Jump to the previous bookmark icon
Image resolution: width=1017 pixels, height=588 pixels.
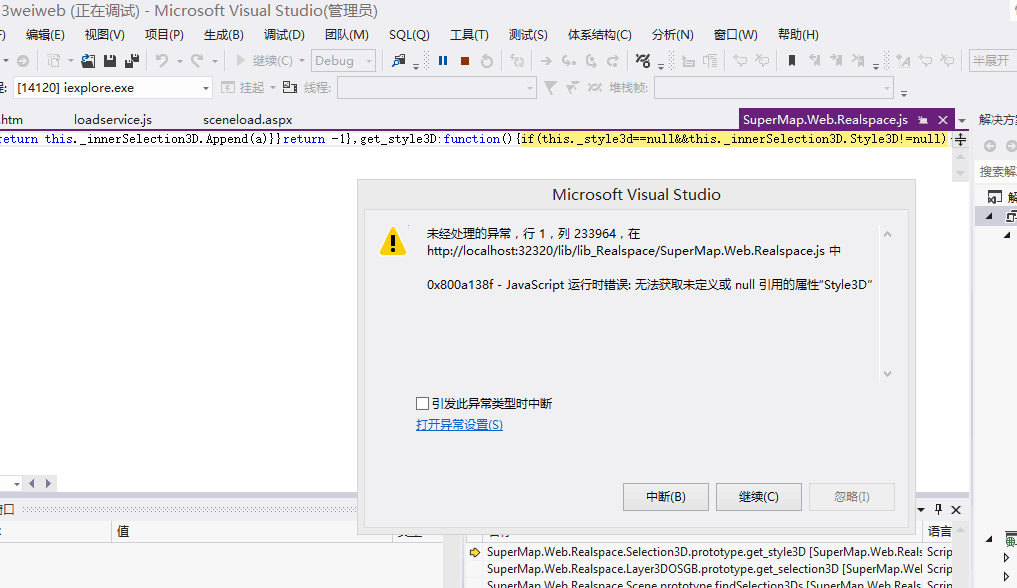pyautogui.click(x=814, y=60)
